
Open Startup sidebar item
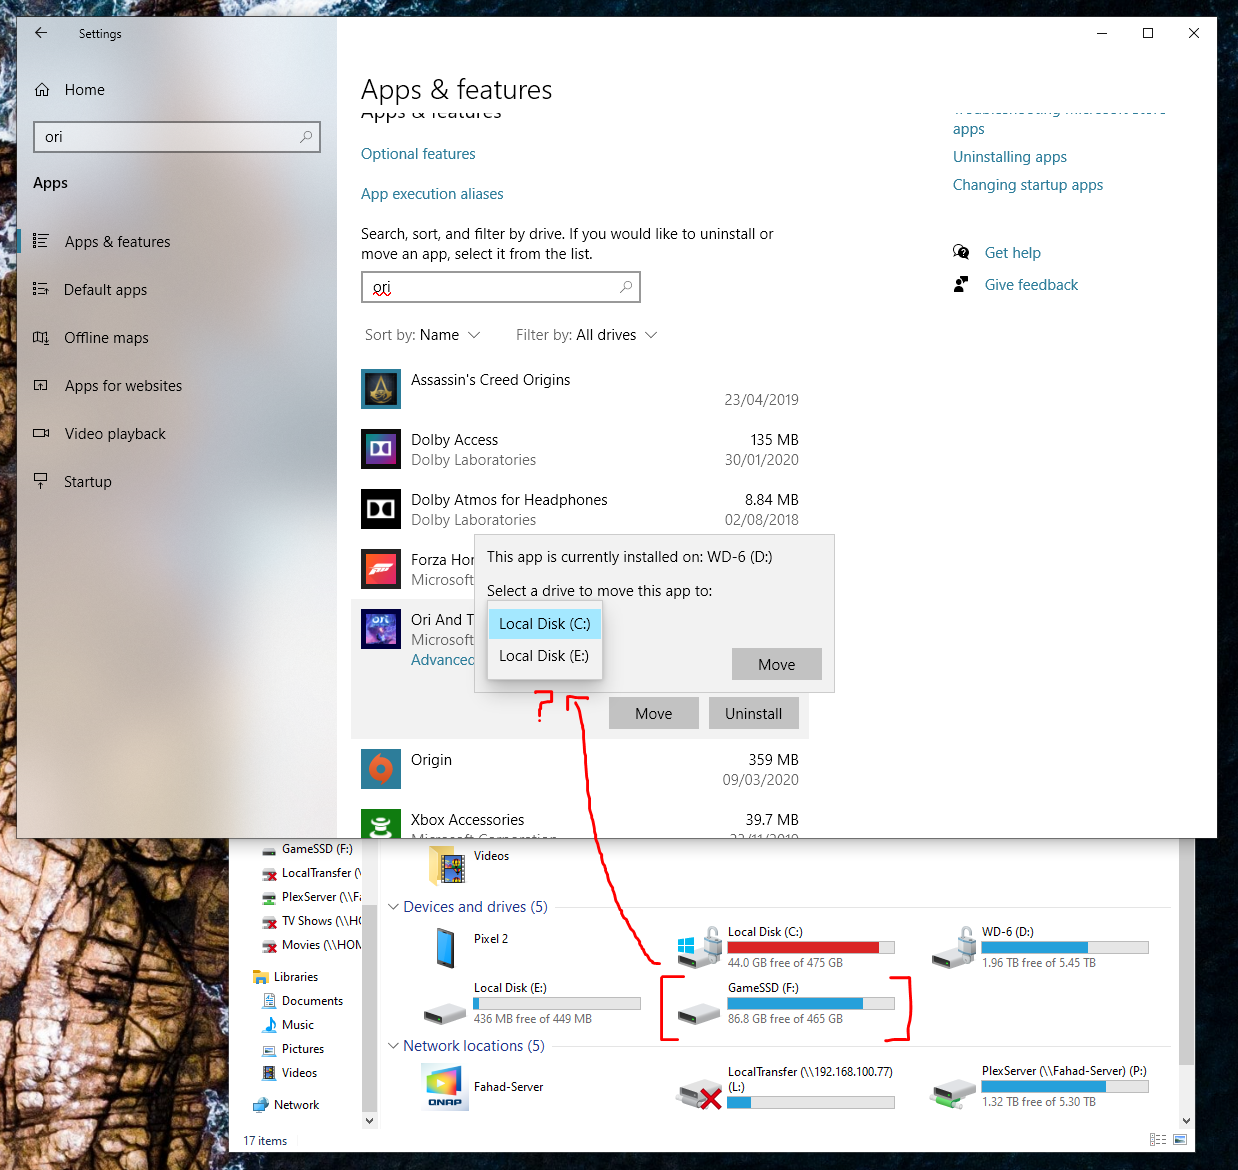(x=87, y=482)
